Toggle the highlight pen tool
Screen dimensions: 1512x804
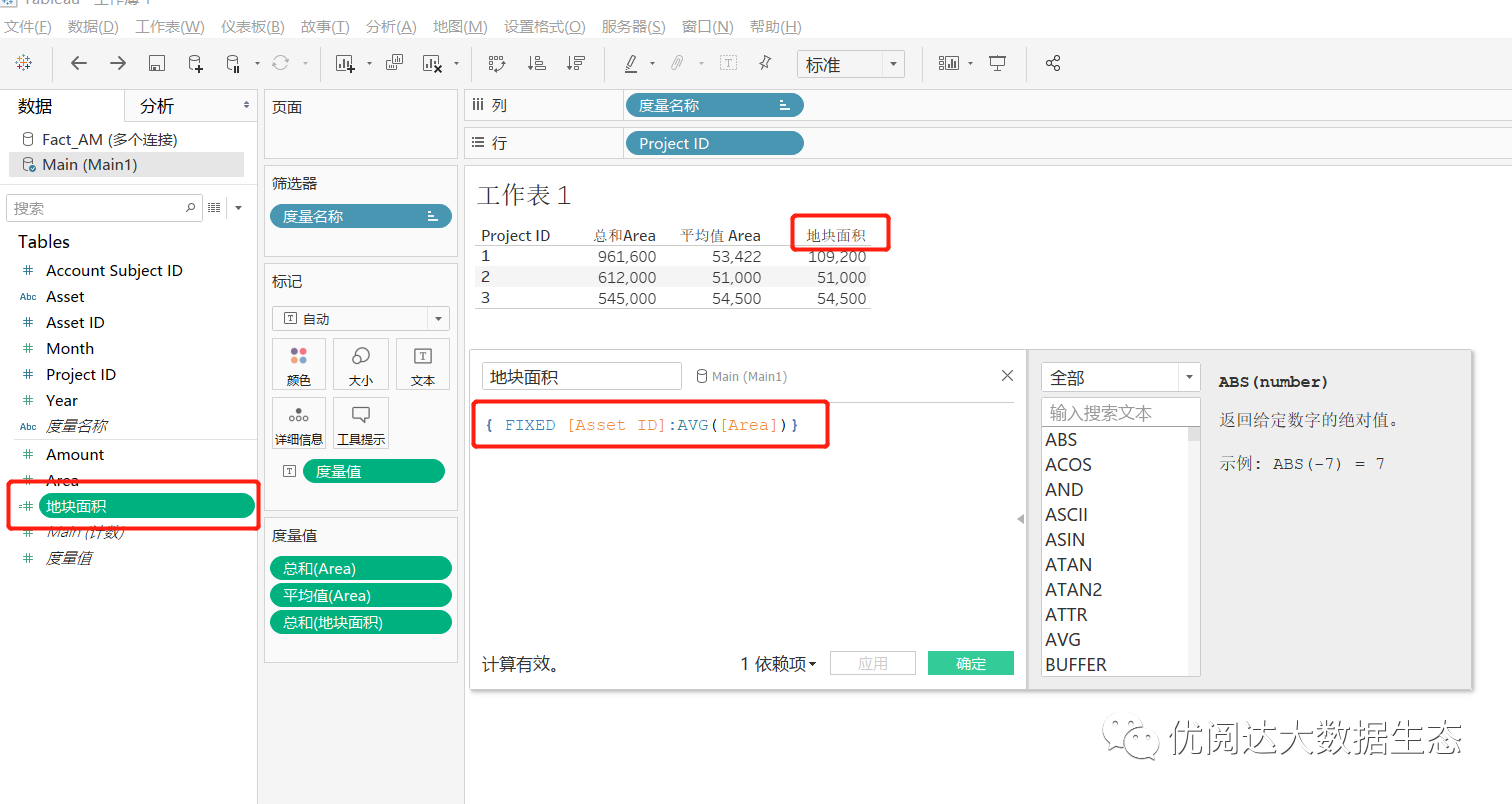pyautogui.click(x=631, y=63)
